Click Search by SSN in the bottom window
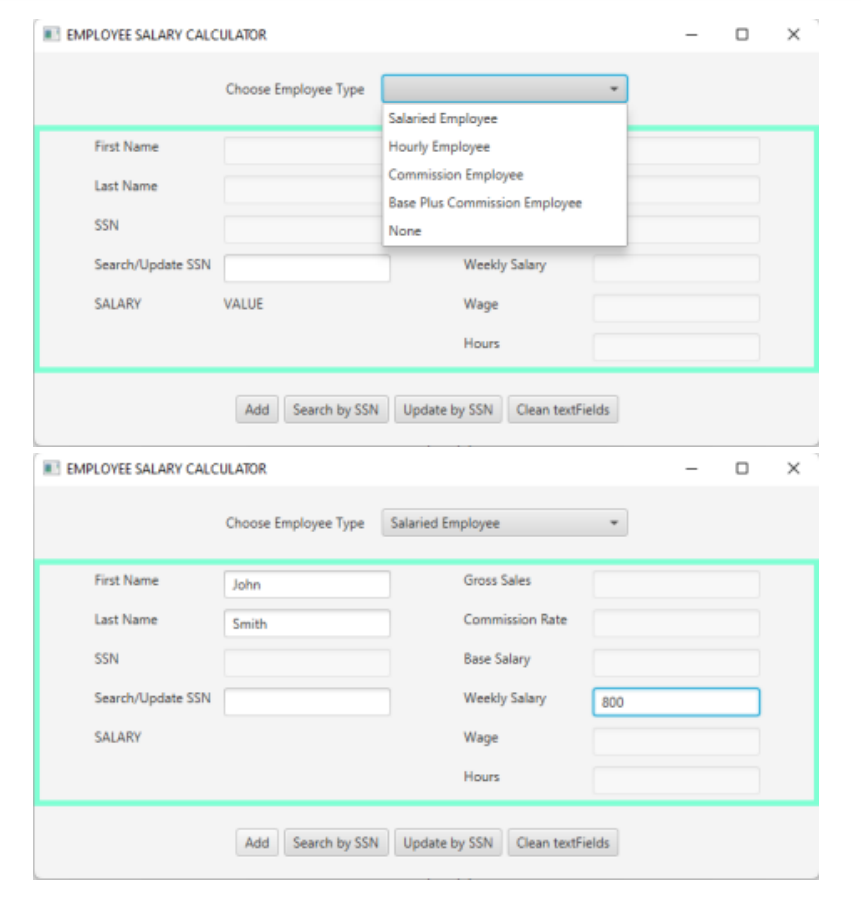This screenshot has width=861, height=915. click(336, 843)
